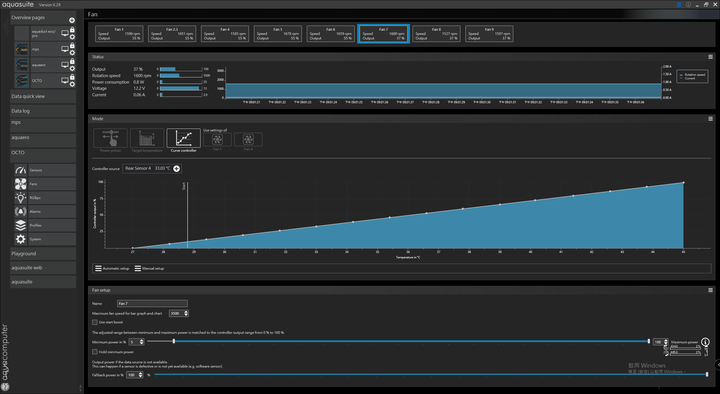Image resolution: width=720 pixels, height=394 pixels.
Task: Adjust the Fallback power stepper
Action: pos(141,375)
